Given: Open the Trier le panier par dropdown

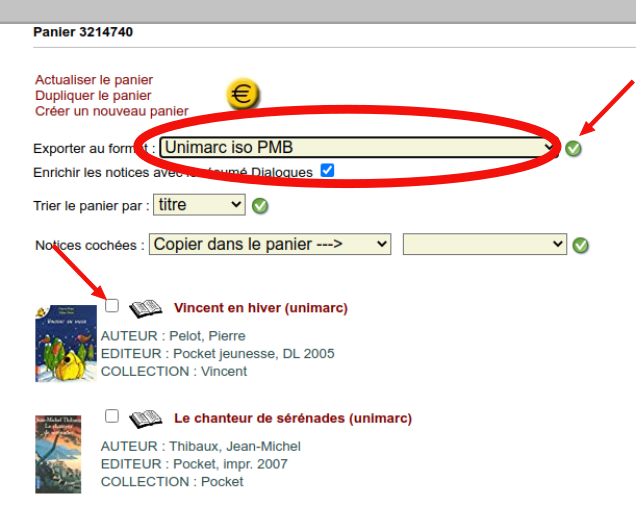Looking at the screenshot, I should point(200,205).
